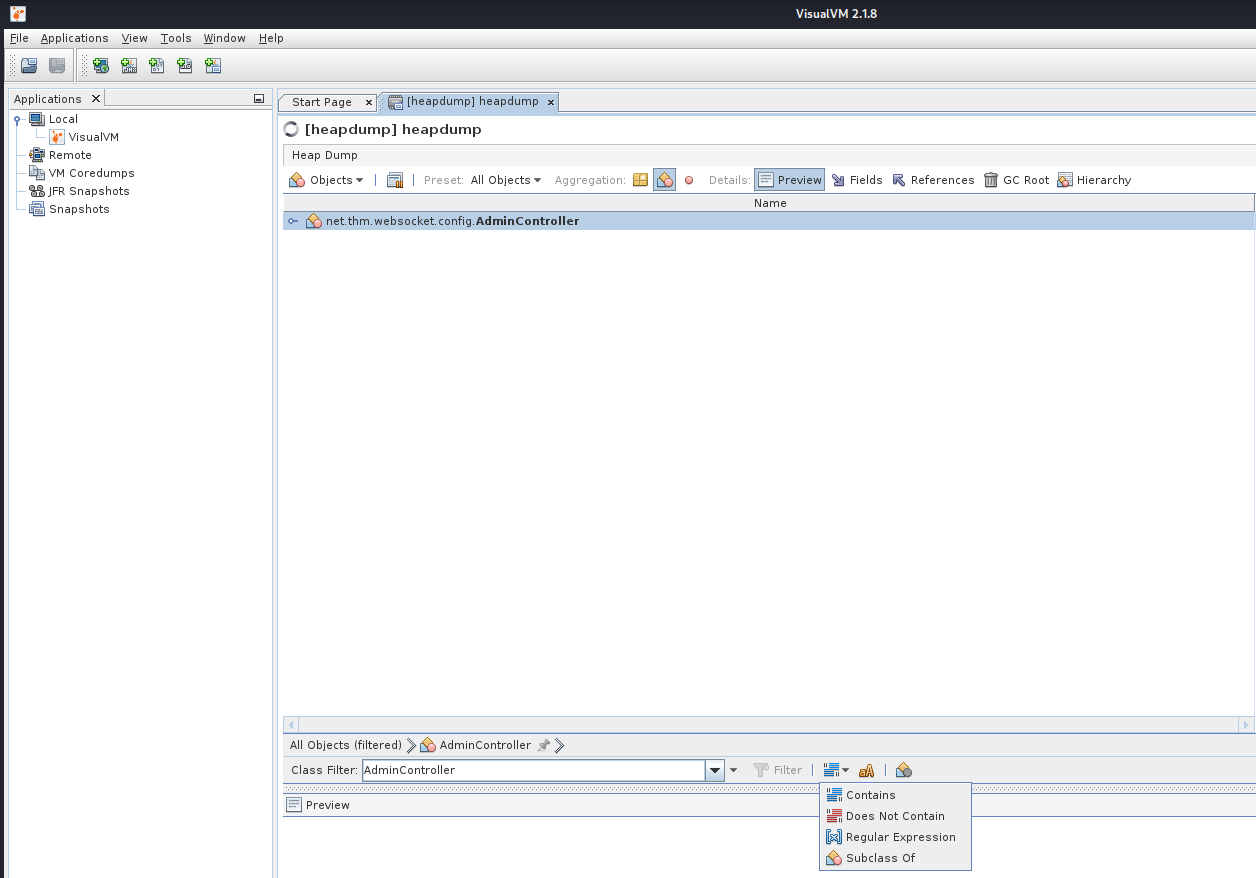Open the Tools menu
The image size is (1256, 878).
coord(176,38)
